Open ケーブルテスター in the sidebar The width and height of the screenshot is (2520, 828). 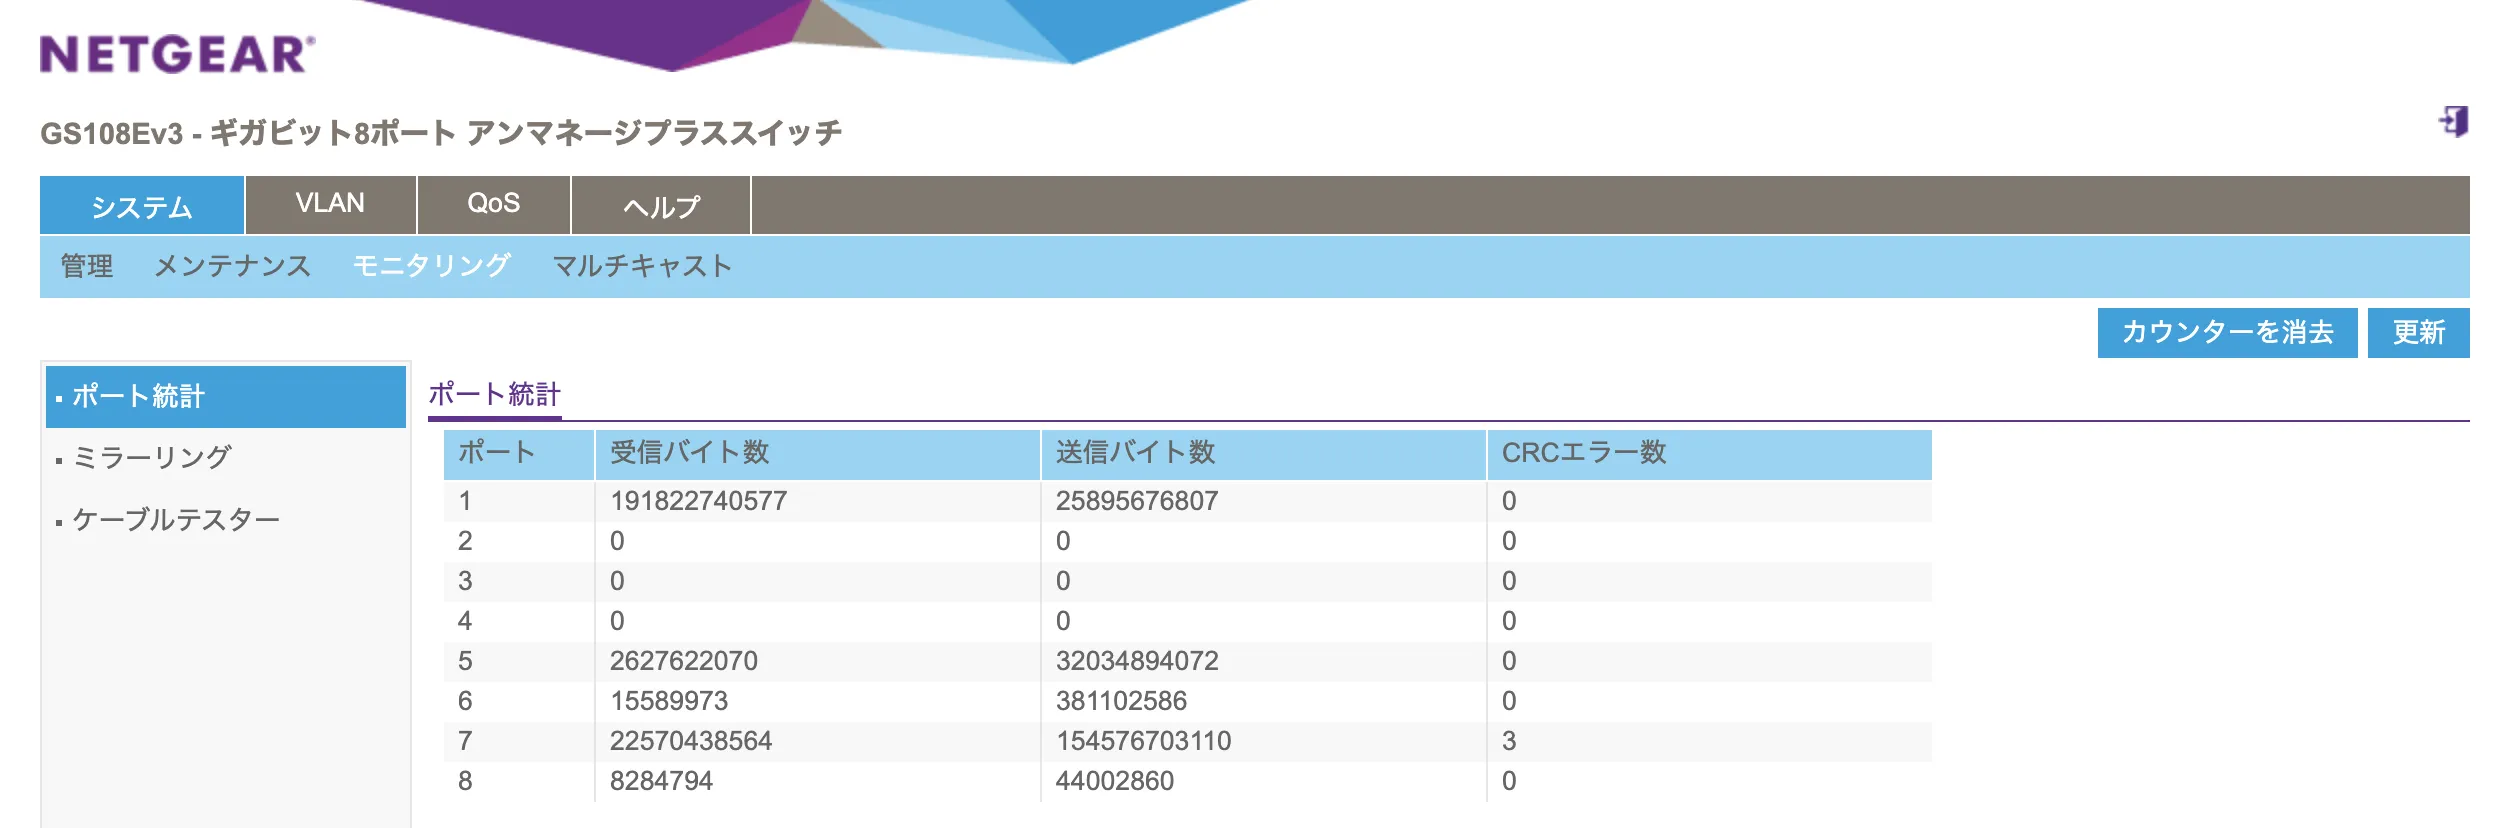click(176, 519)
